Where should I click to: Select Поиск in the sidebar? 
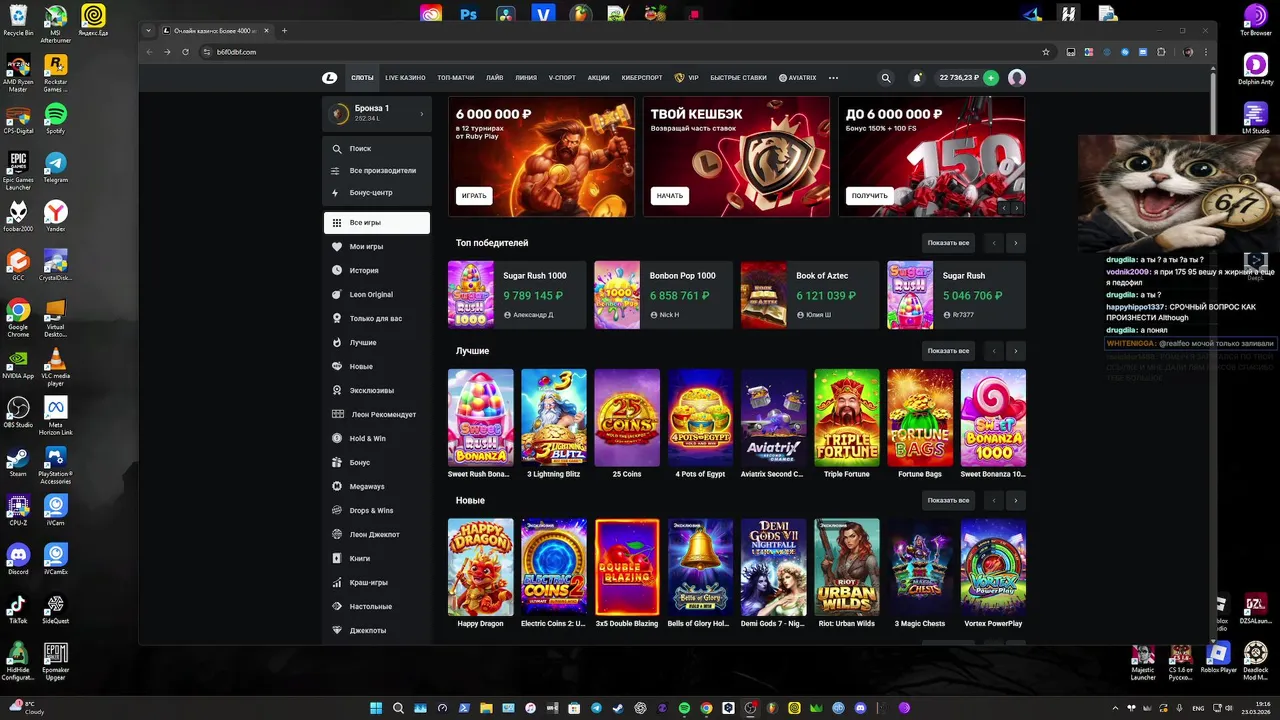pos(377,148)
